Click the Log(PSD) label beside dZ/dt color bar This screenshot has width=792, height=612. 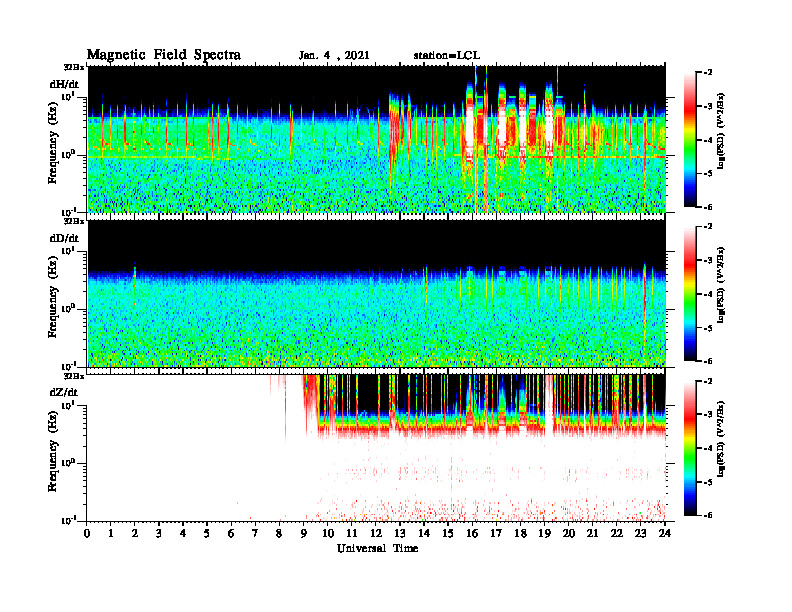[721, 439]
